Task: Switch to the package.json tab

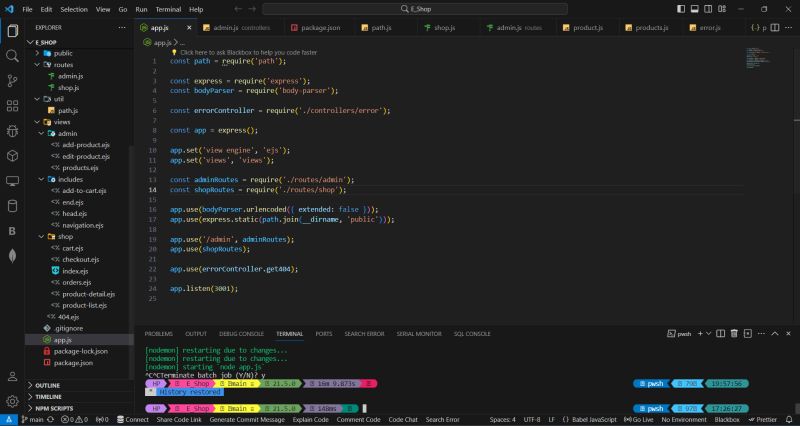Action: 319,28
